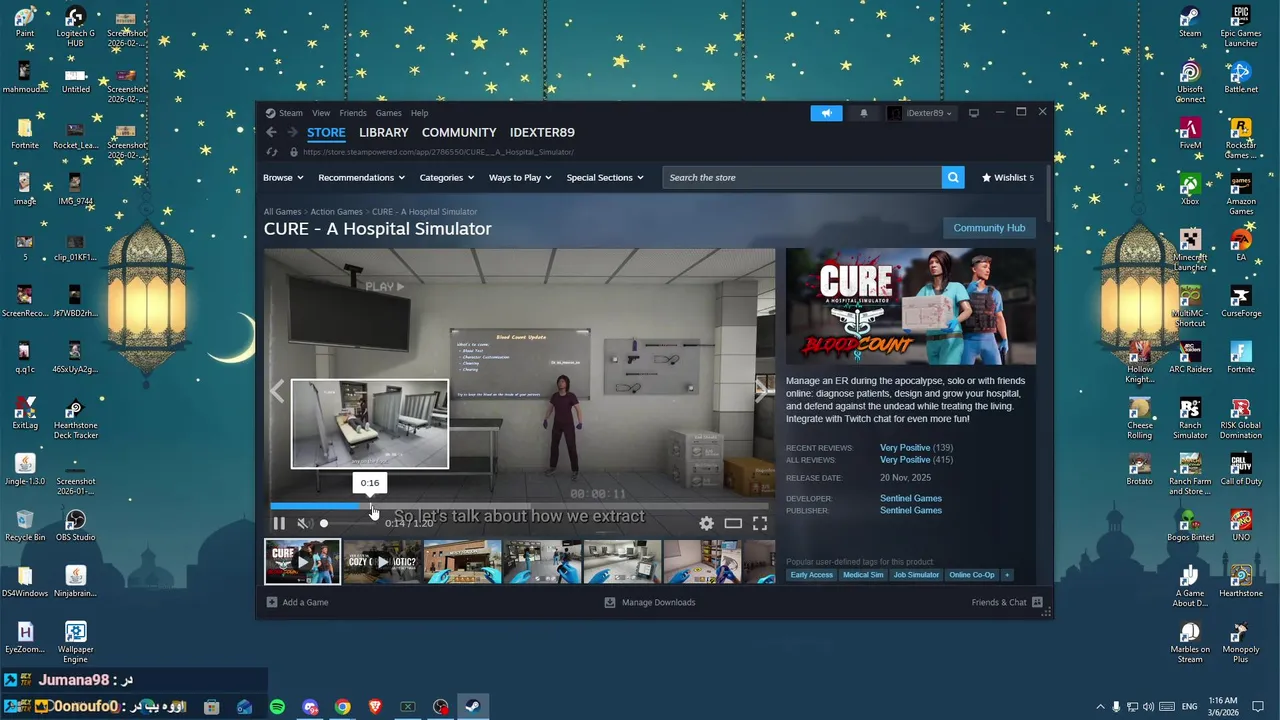Select the Medical Sim tag
This screenshot has height=720, width=1280.
coord(863,575)
